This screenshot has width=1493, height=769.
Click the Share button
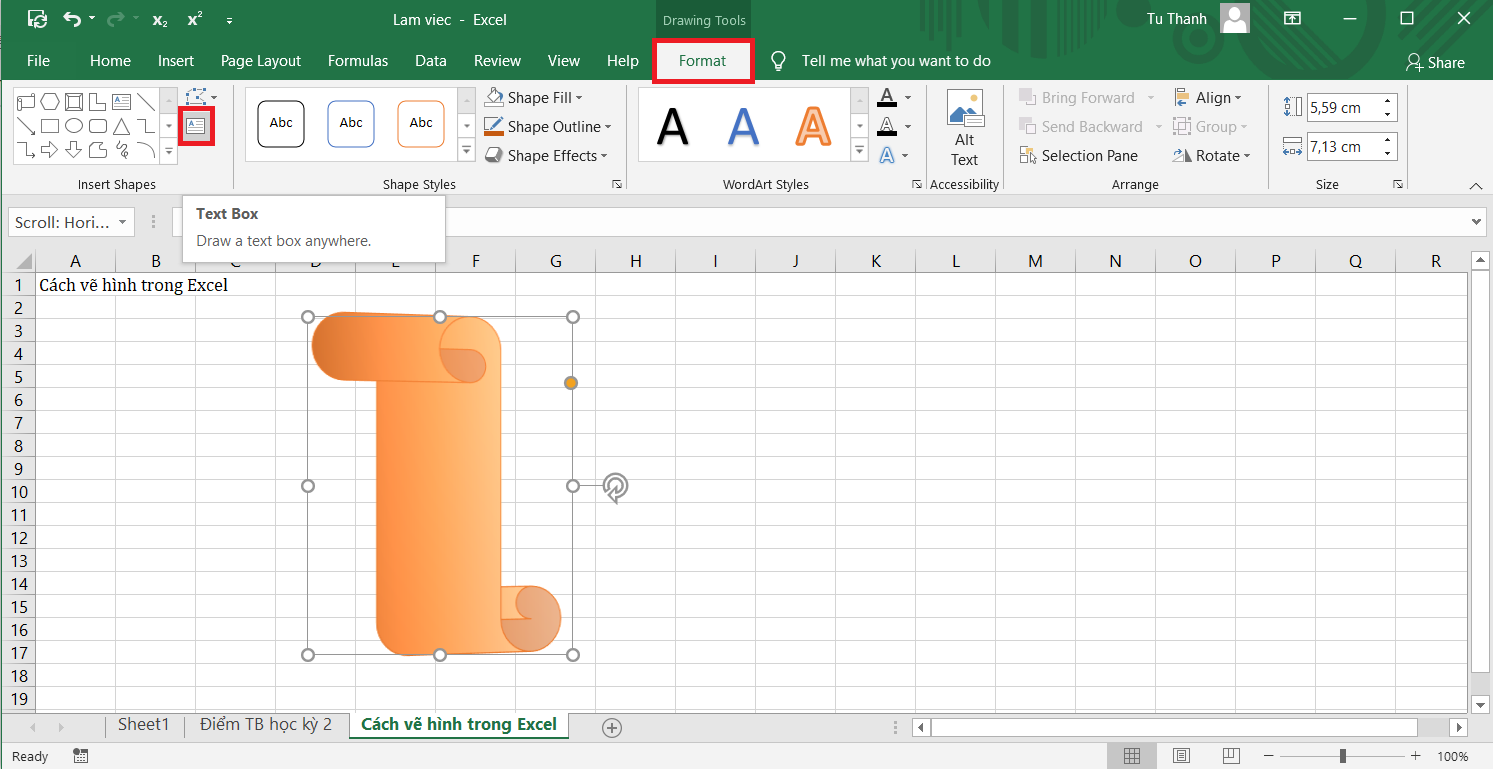tap(1435, 62)
